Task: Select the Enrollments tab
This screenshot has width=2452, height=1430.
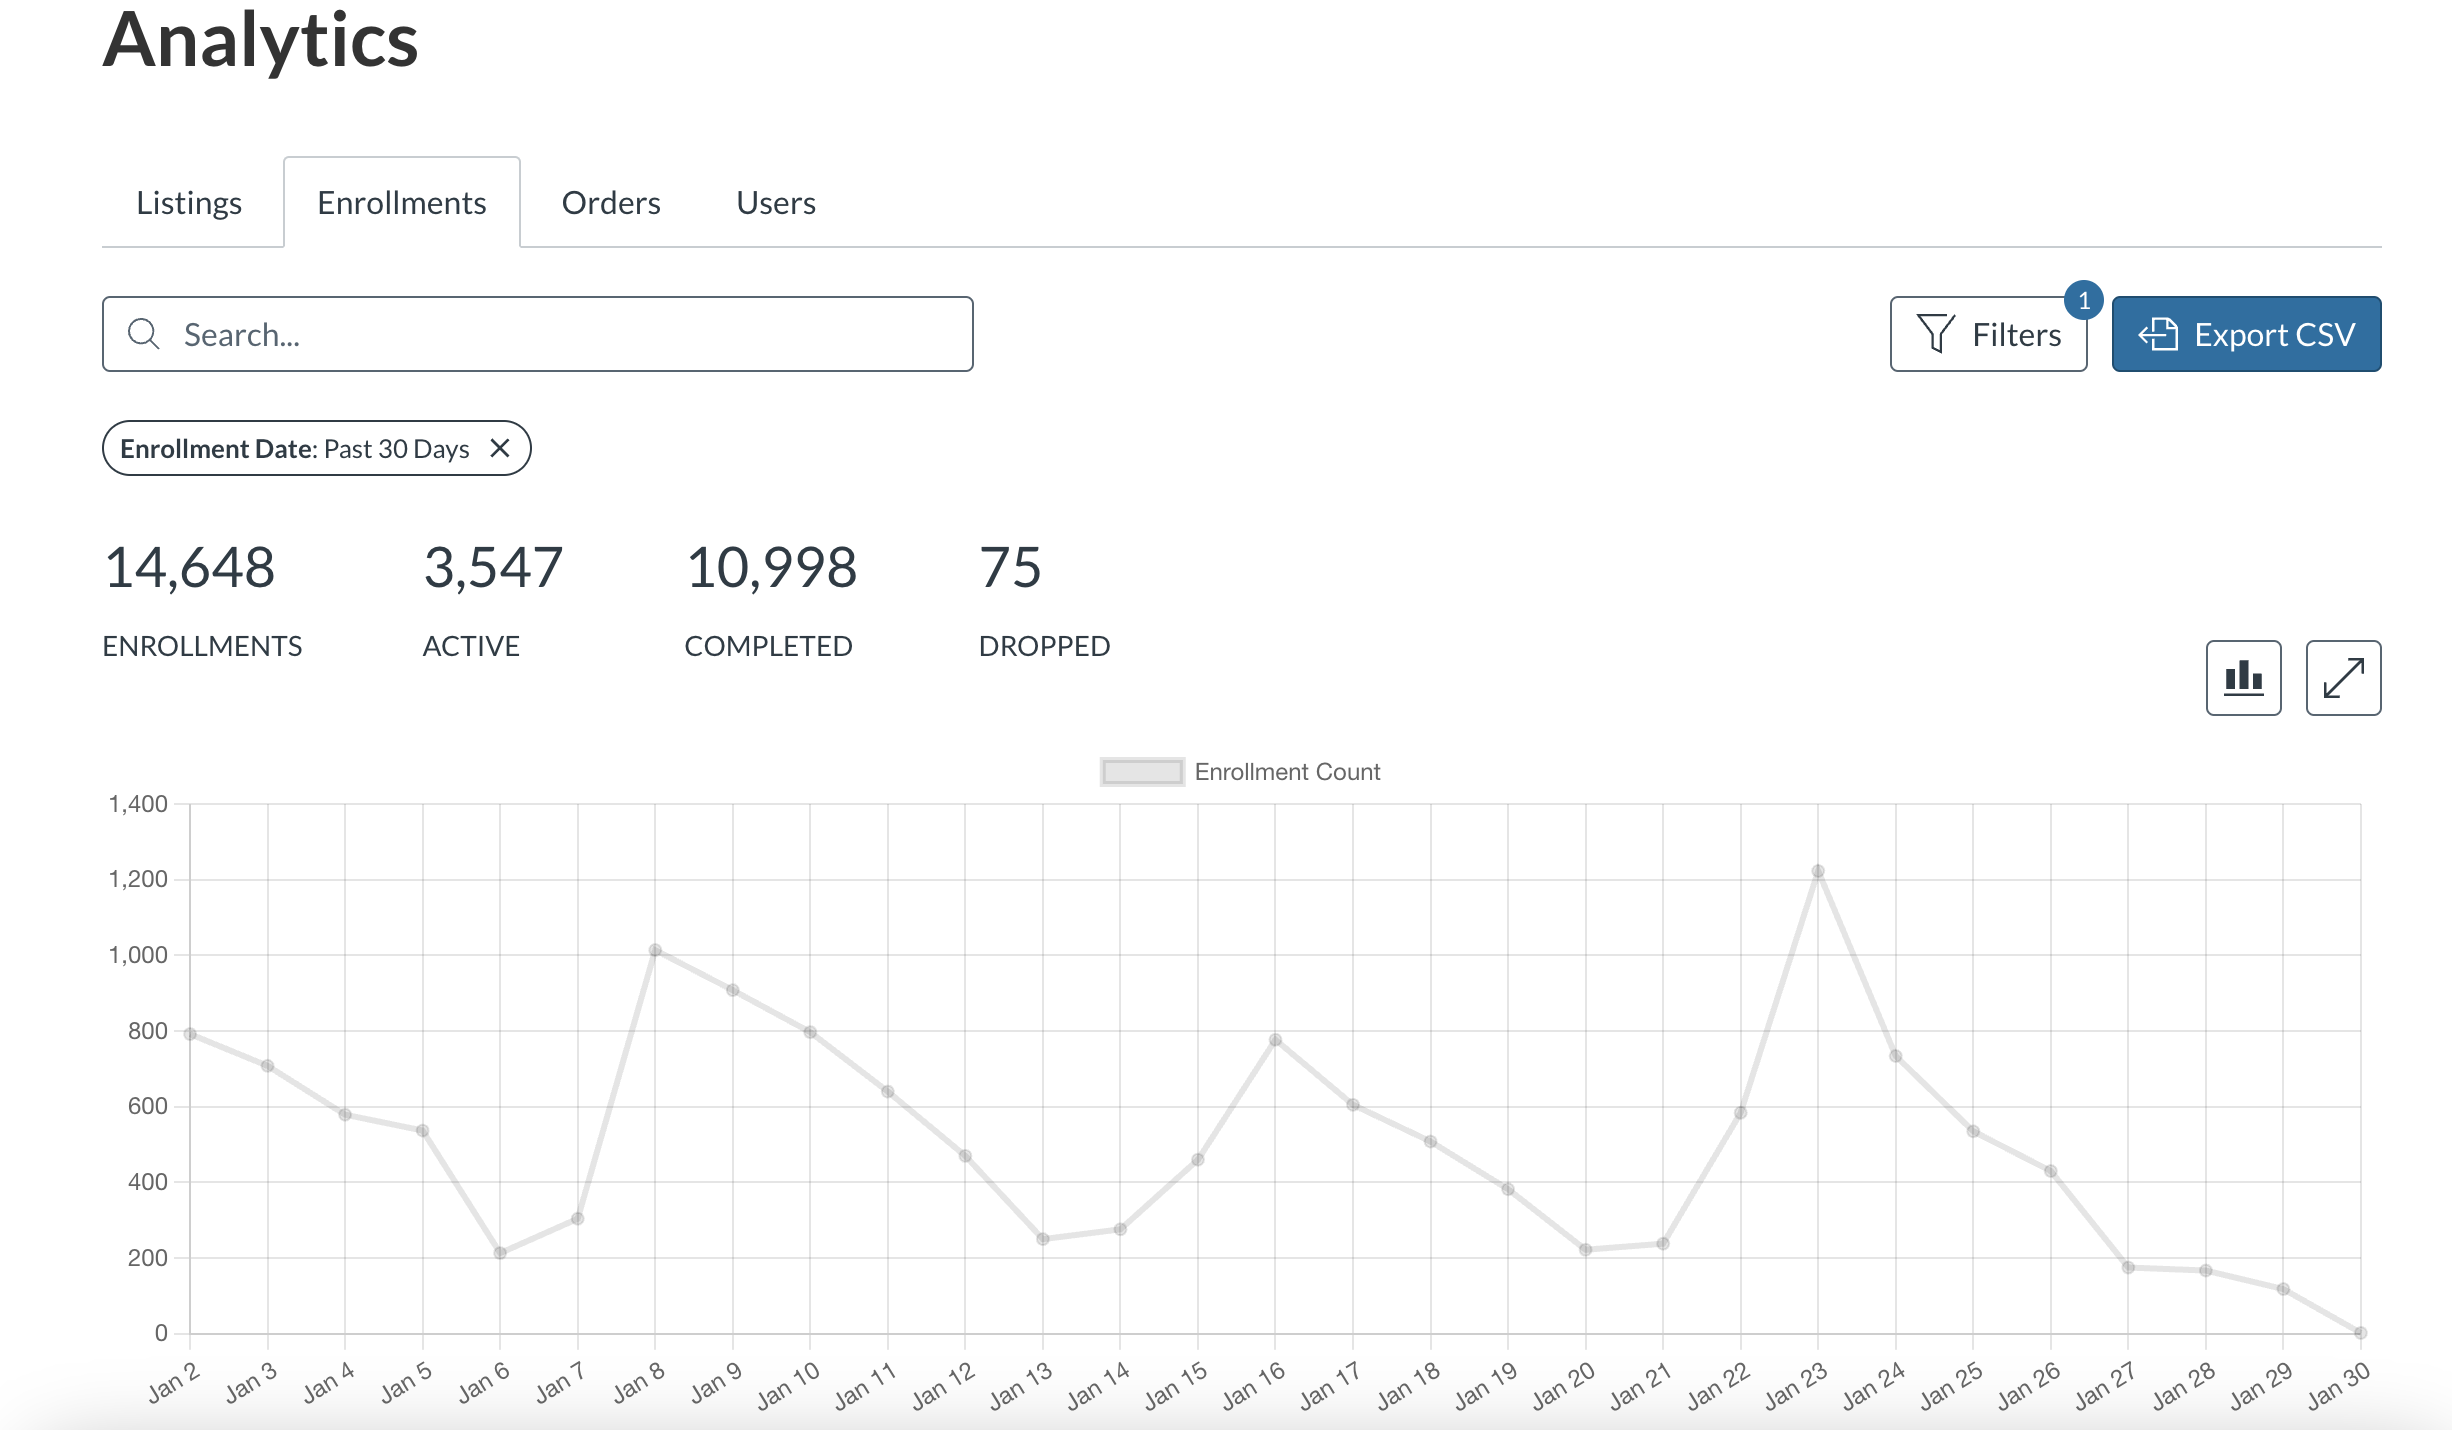Action: pos(402,202)
